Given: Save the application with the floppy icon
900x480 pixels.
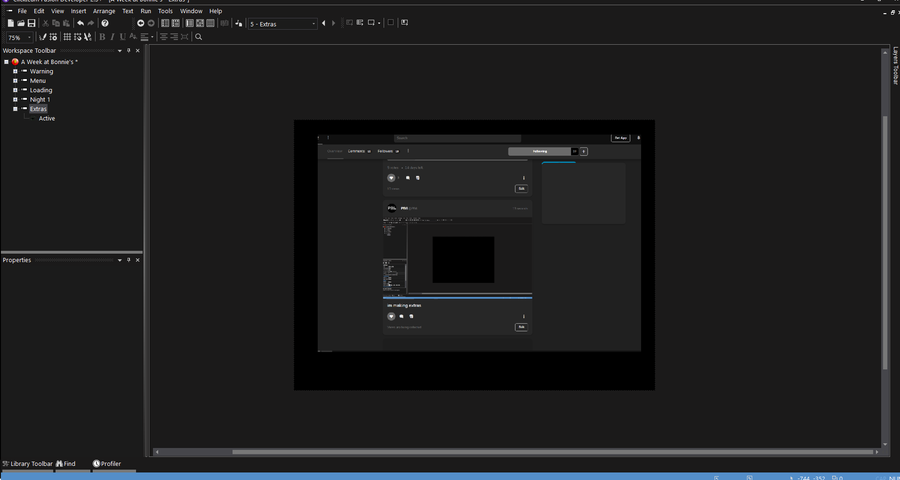Looking at the screenshot, I should pos(31,23).
